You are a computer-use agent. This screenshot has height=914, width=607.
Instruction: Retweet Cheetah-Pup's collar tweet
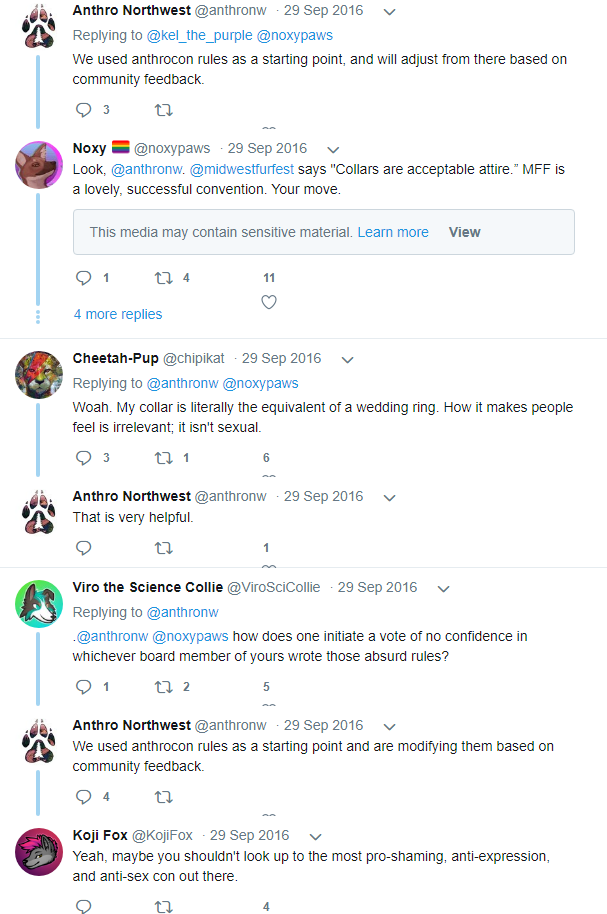click(x=164, y=458)
